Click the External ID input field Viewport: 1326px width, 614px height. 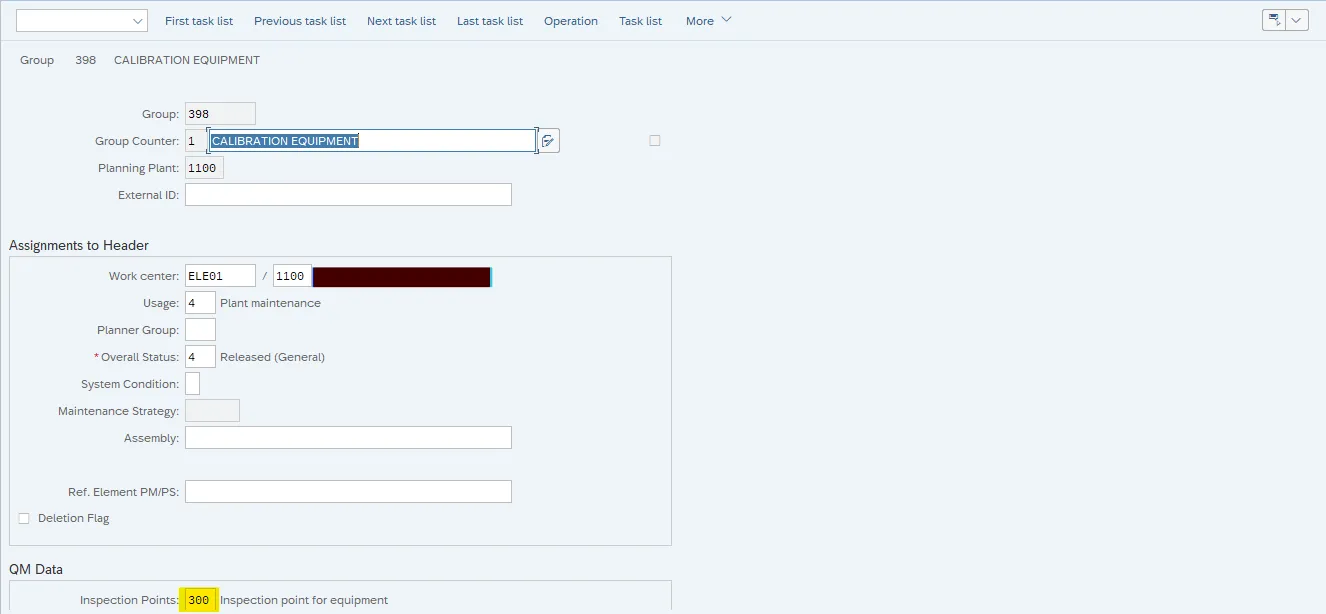click(348, 195)
